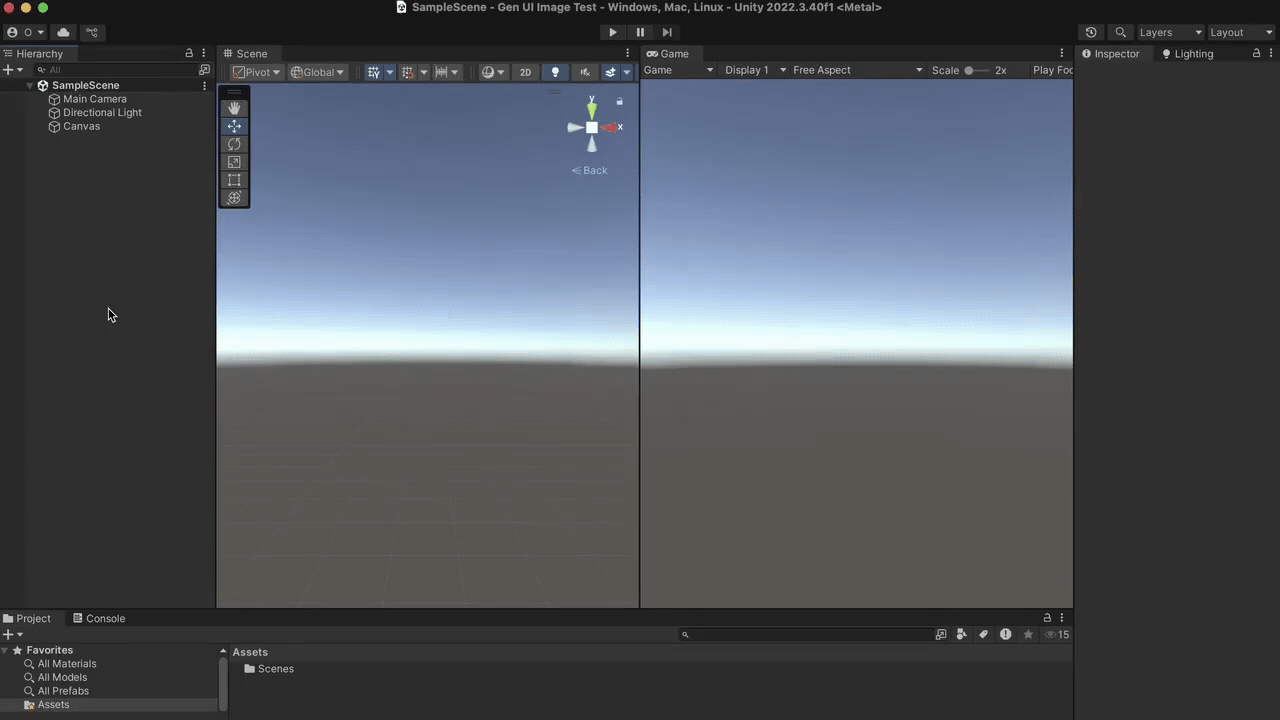Toggle scene lighting with the lightbulb button
This screenshot has height=720, width=1280.
click(x=555, y=71)
